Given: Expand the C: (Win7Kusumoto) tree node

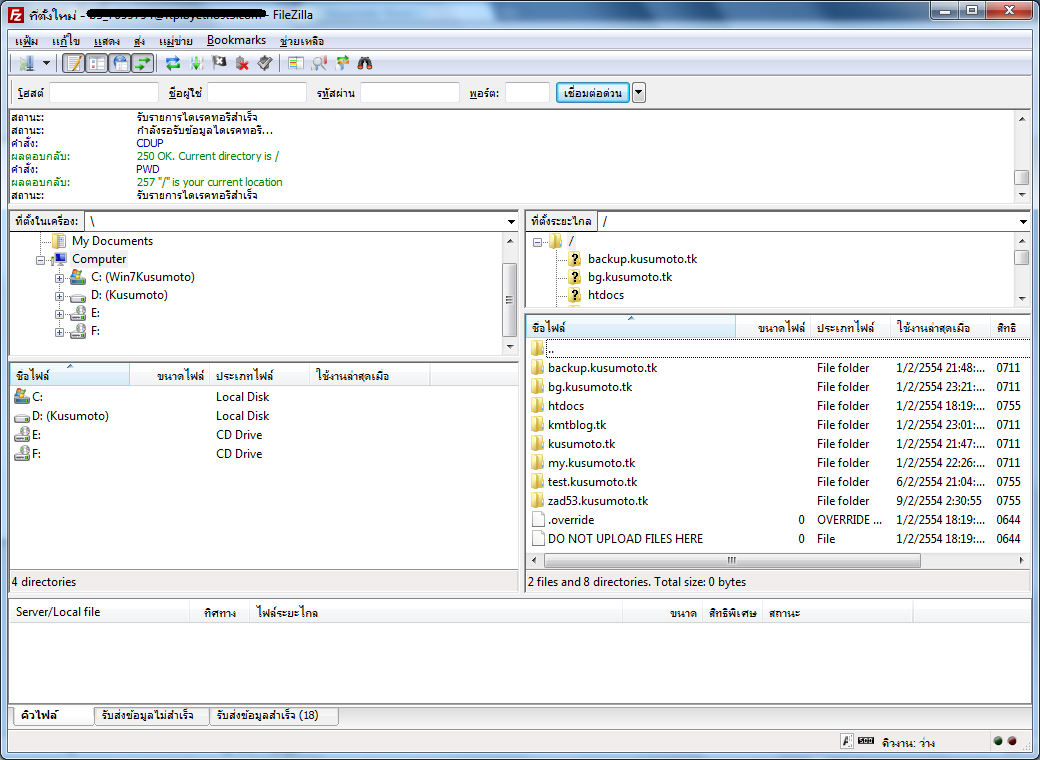Looking at the screenshot, I should point(59,278).
